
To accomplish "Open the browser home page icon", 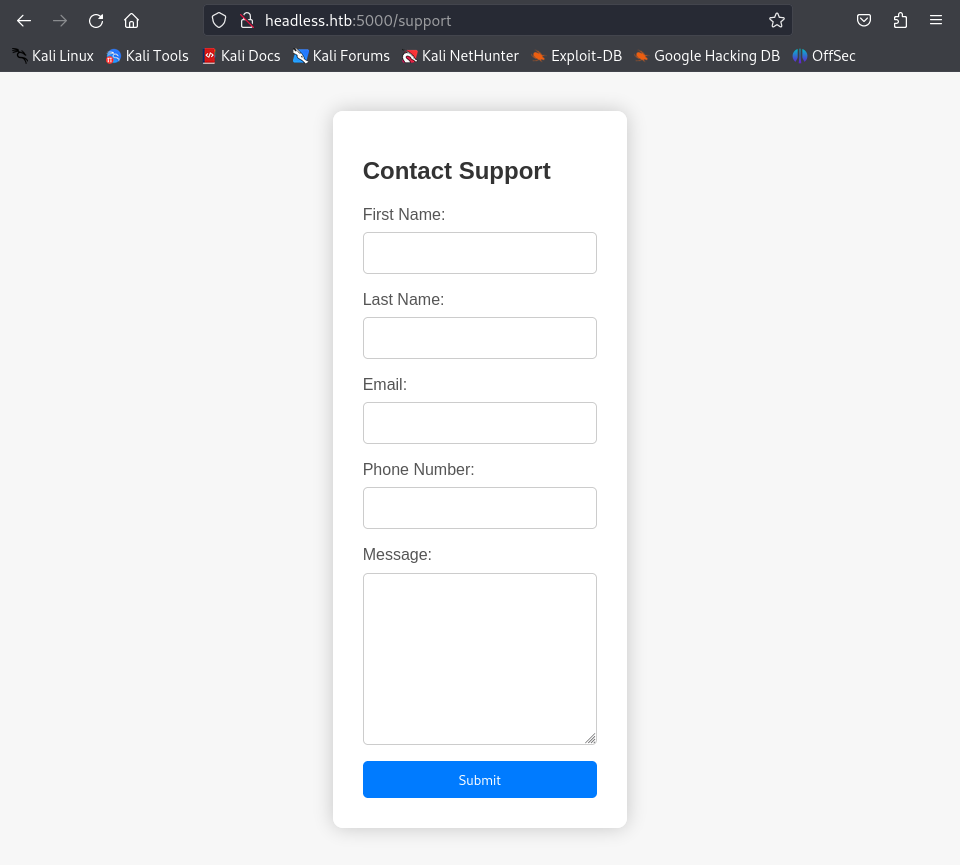I will (132, 21).
